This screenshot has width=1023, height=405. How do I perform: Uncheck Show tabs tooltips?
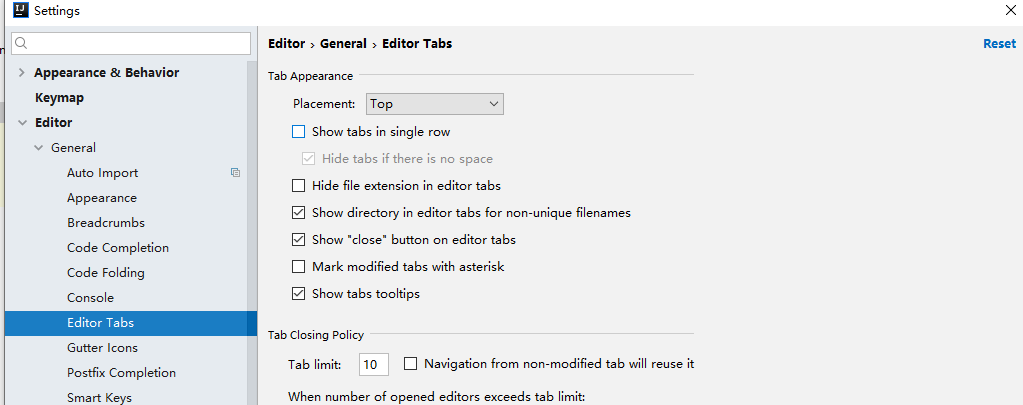tap(298, 294)
